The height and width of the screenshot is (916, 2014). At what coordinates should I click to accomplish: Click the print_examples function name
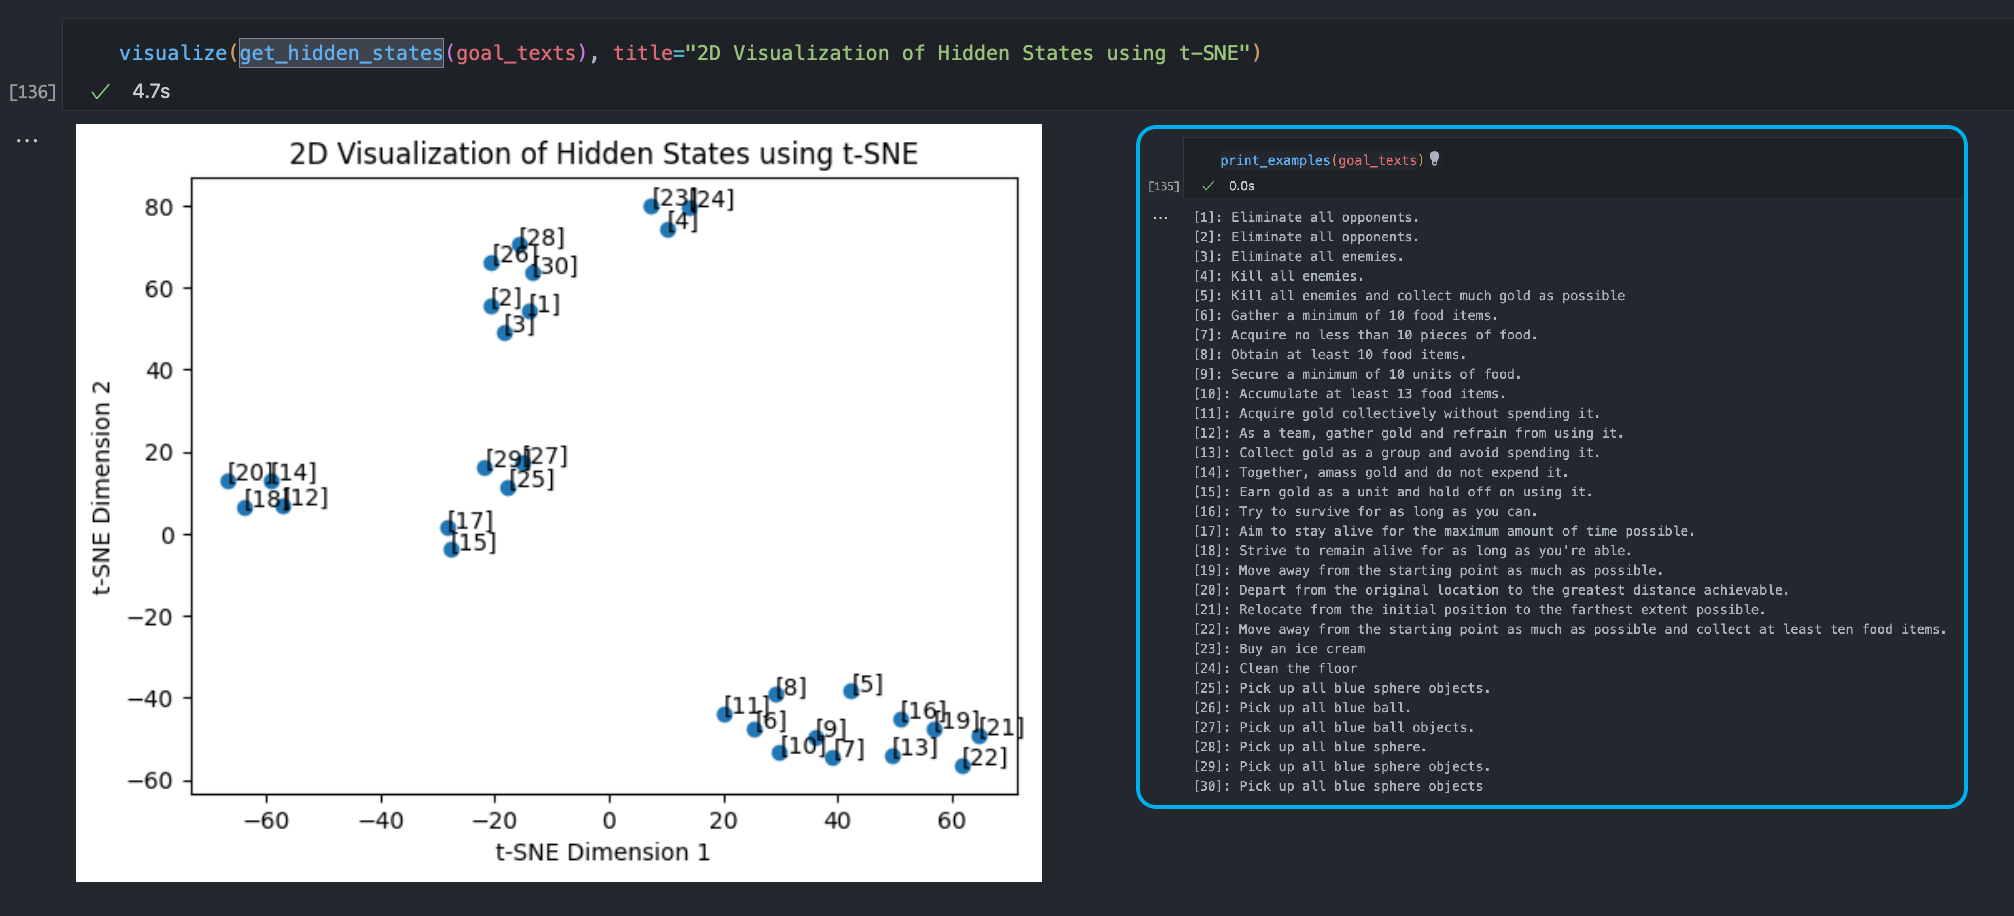click(x=1275, y=160)
